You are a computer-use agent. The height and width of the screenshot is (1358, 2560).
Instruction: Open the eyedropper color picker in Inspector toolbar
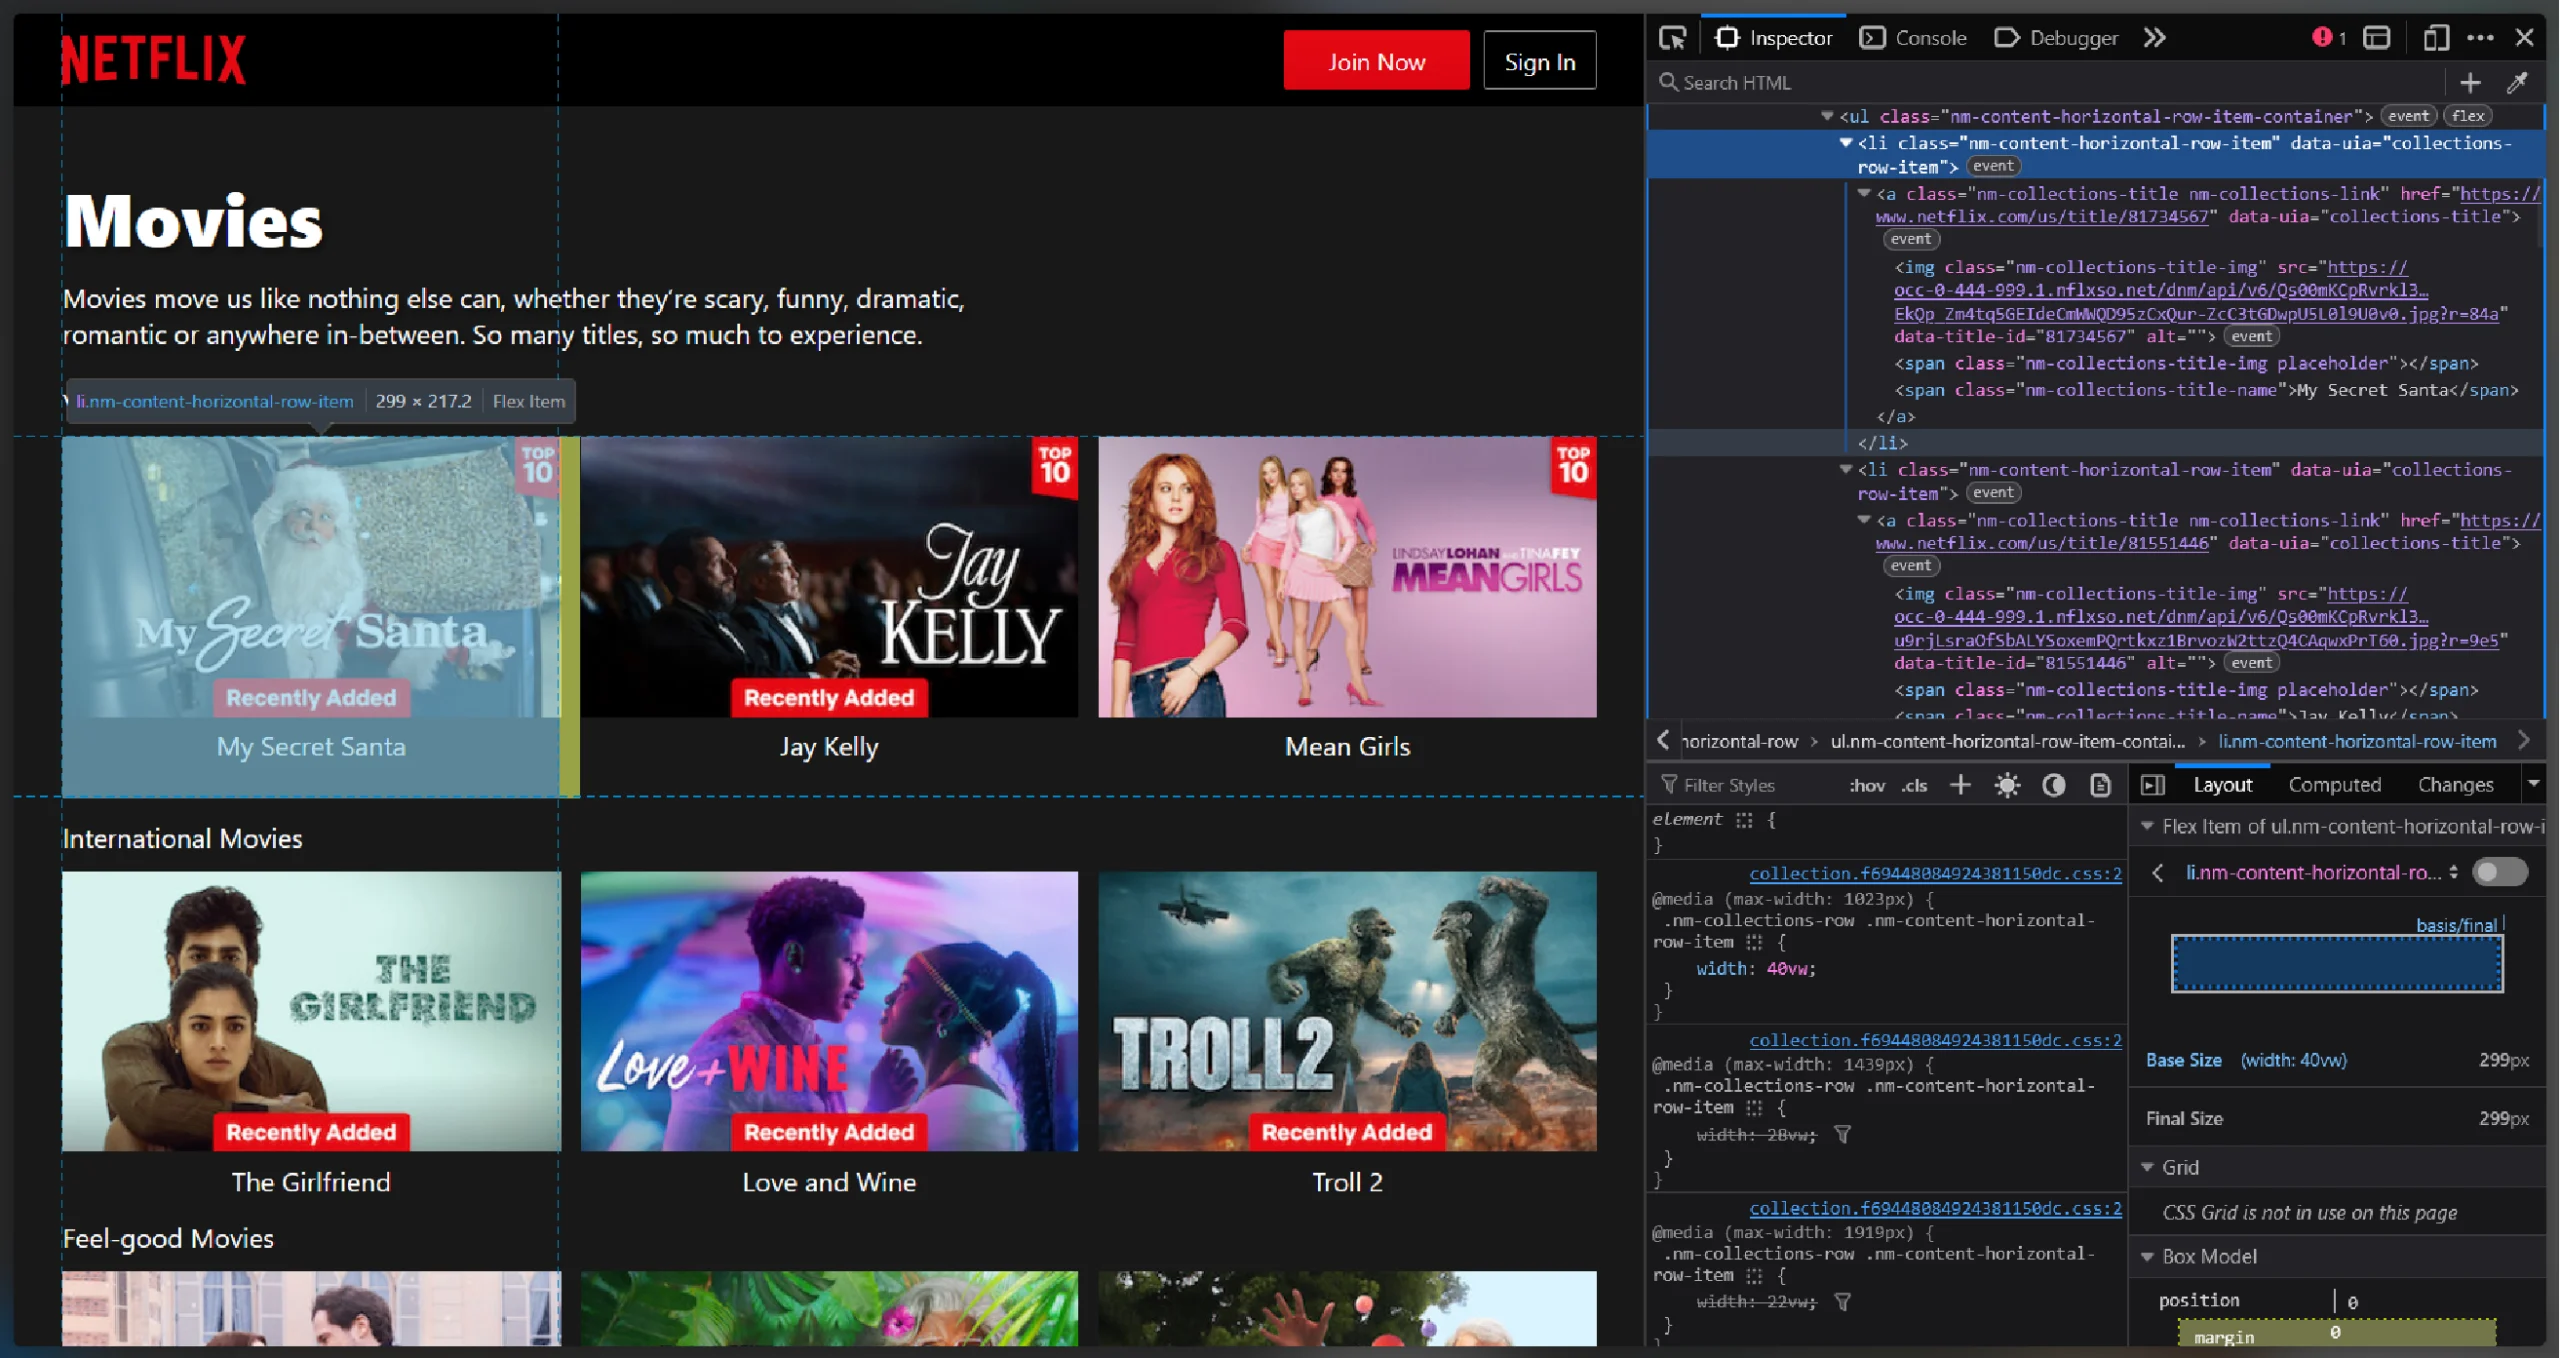(x=2519, y=82)
